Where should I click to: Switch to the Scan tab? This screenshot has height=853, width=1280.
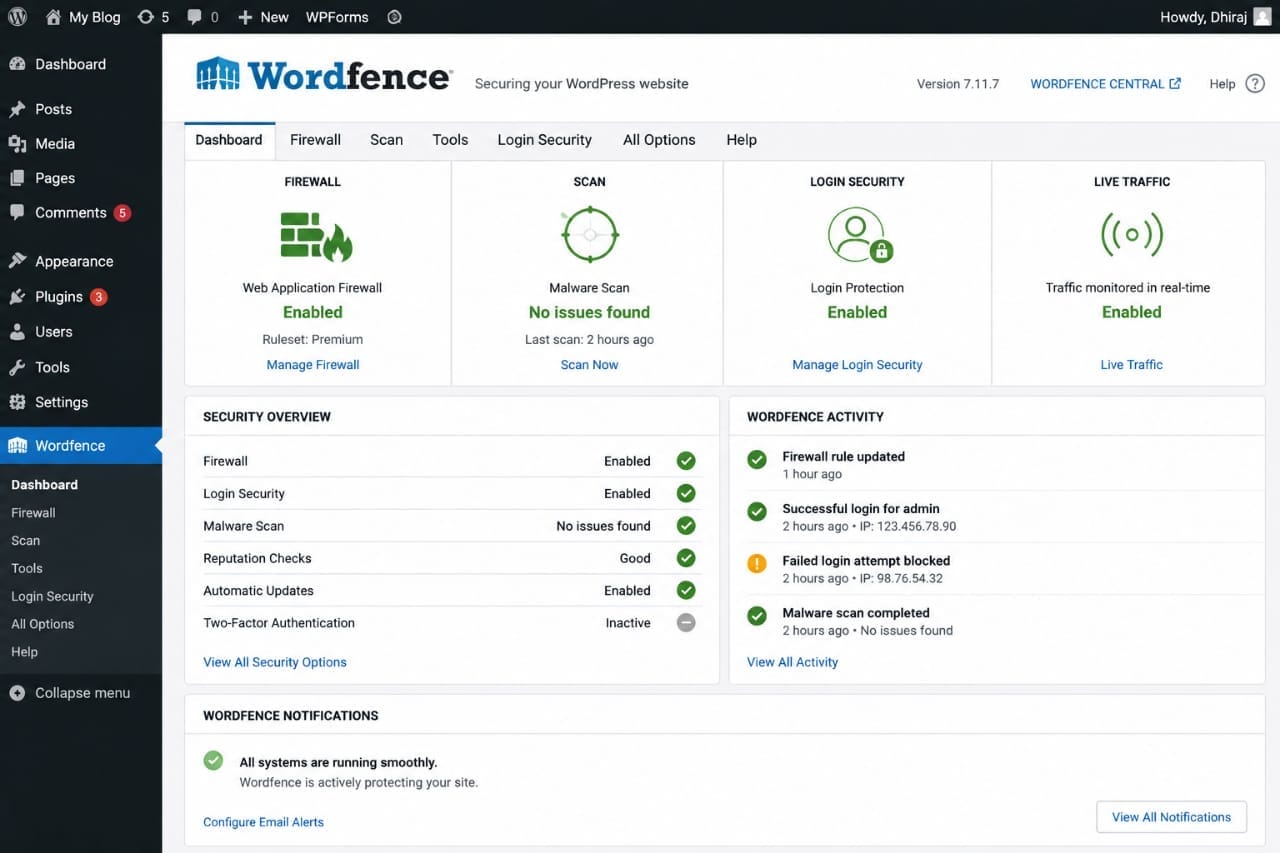point(387,140)
